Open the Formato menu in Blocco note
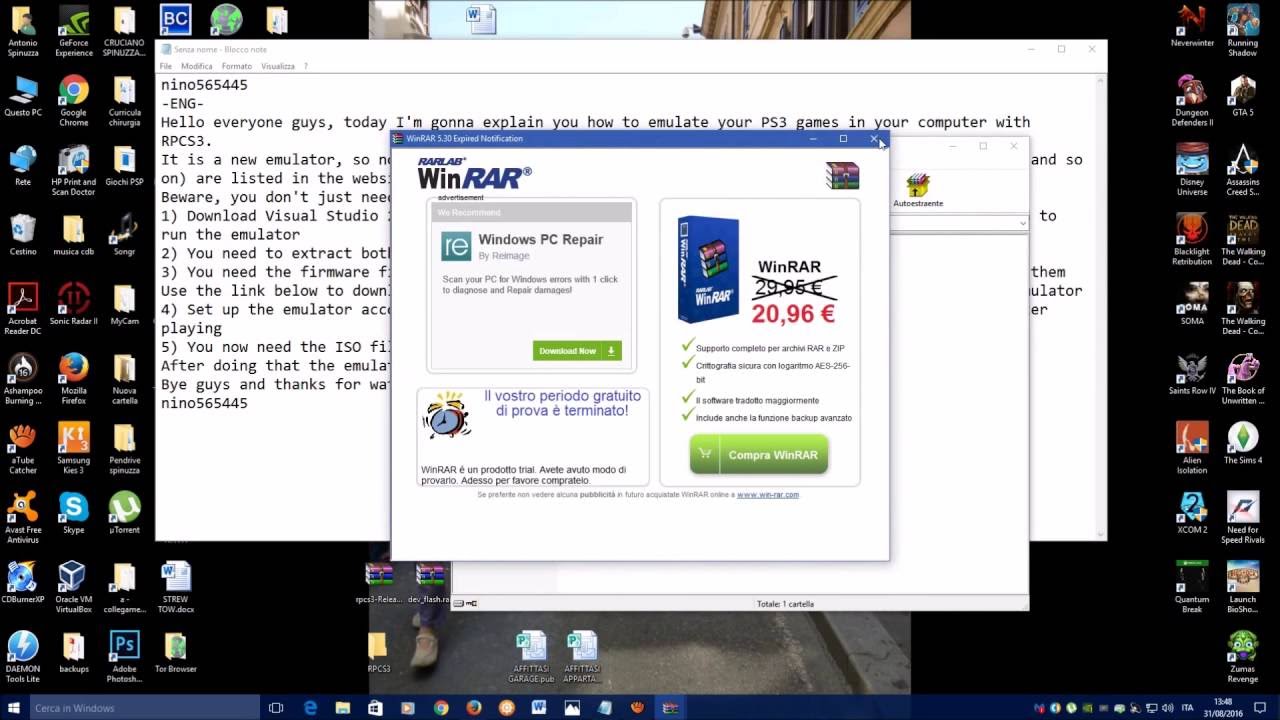The image size is (1280, 720). point(237,66)
